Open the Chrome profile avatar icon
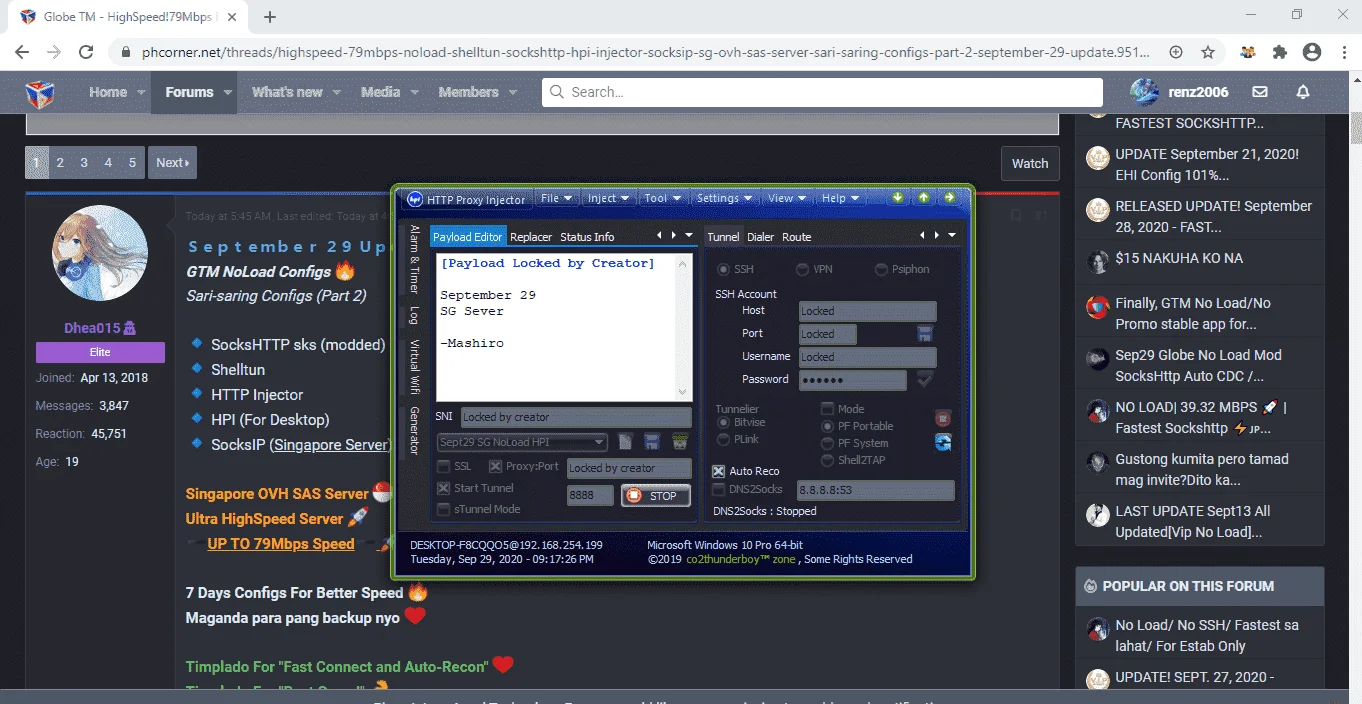 tap(1312, 52)
